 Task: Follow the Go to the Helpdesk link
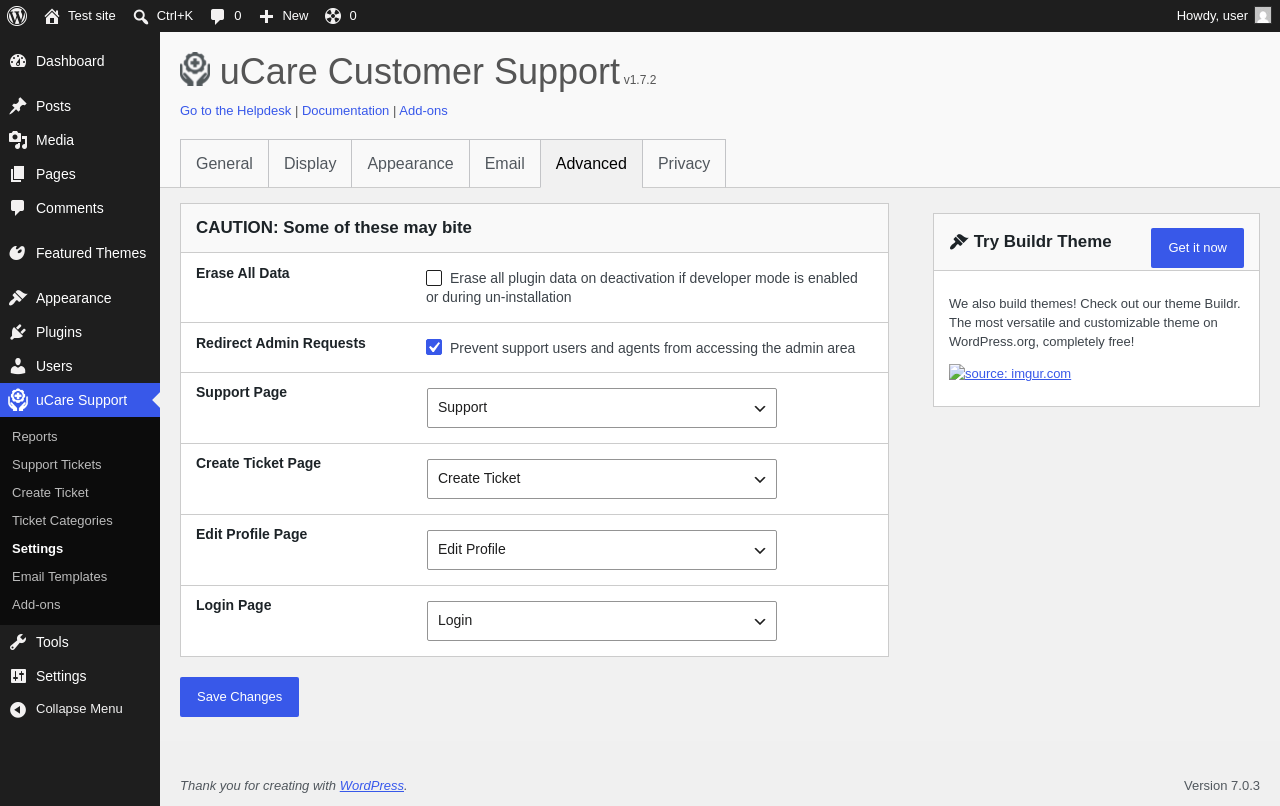(x=236, y=111)
